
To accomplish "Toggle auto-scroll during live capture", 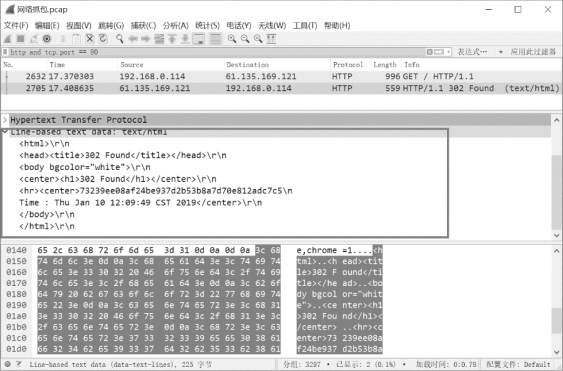I will (x=199, y=39).
